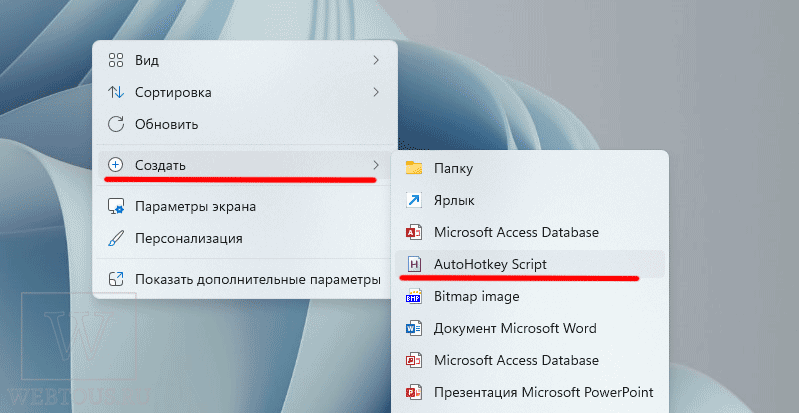Select Microsoft Access Database above AutoHotkey Script
The height and width of the screenshot is (413, 799).
tap(530, 232)
